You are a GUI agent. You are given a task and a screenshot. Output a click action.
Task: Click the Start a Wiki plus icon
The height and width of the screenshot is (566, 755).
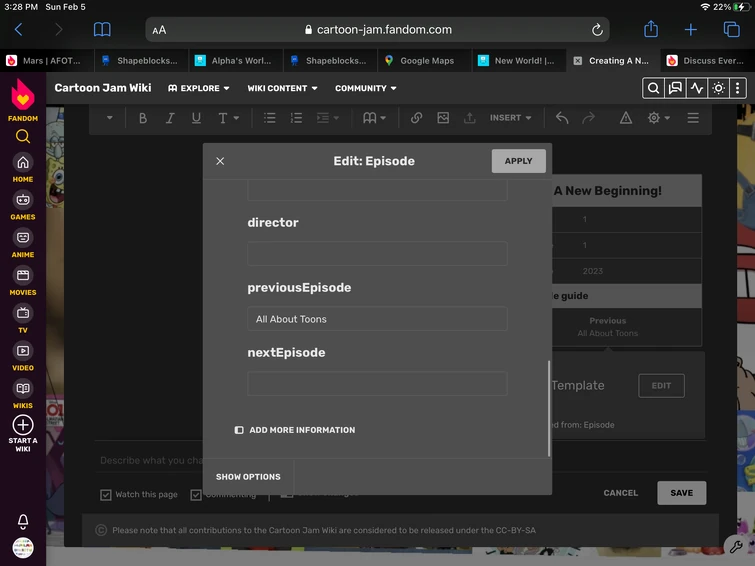[22, 425]
